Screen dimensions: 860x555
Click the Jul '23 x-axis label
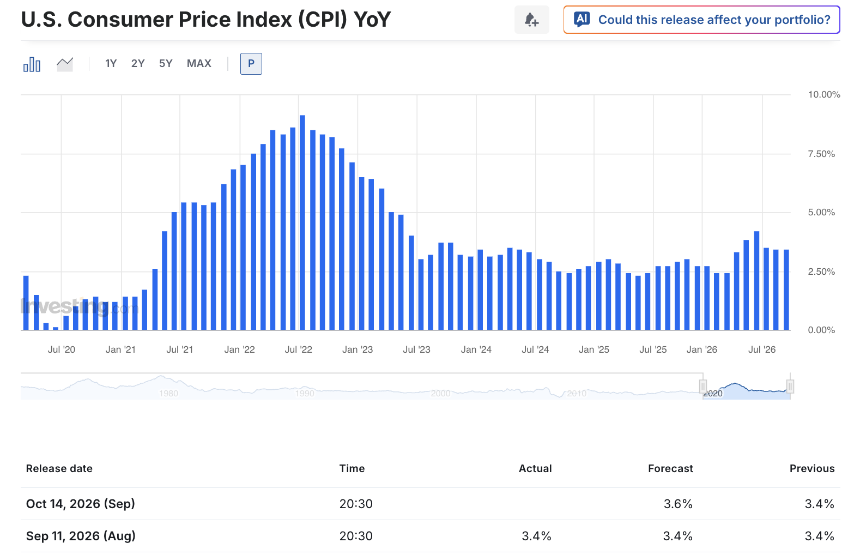coord(417,350)
